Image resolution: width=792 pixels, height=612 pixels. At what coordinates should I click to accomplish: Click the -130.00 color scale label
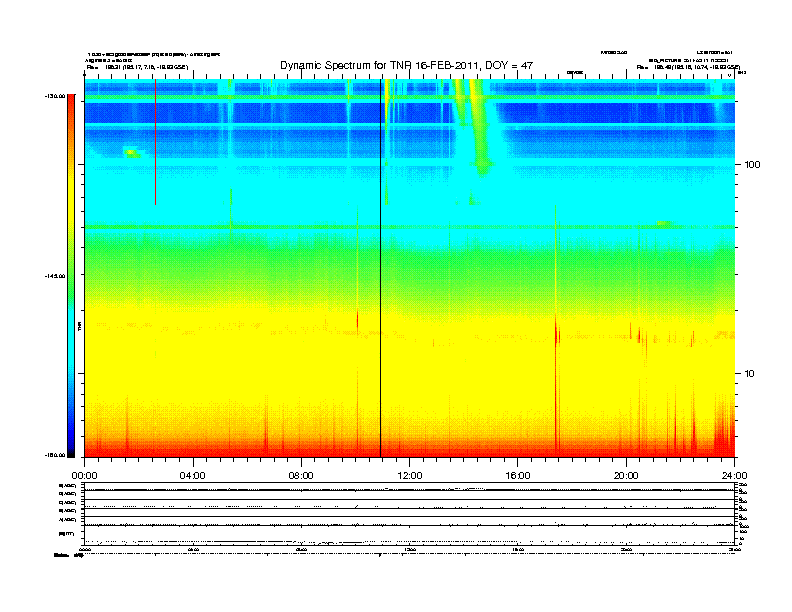coord(55,96)
